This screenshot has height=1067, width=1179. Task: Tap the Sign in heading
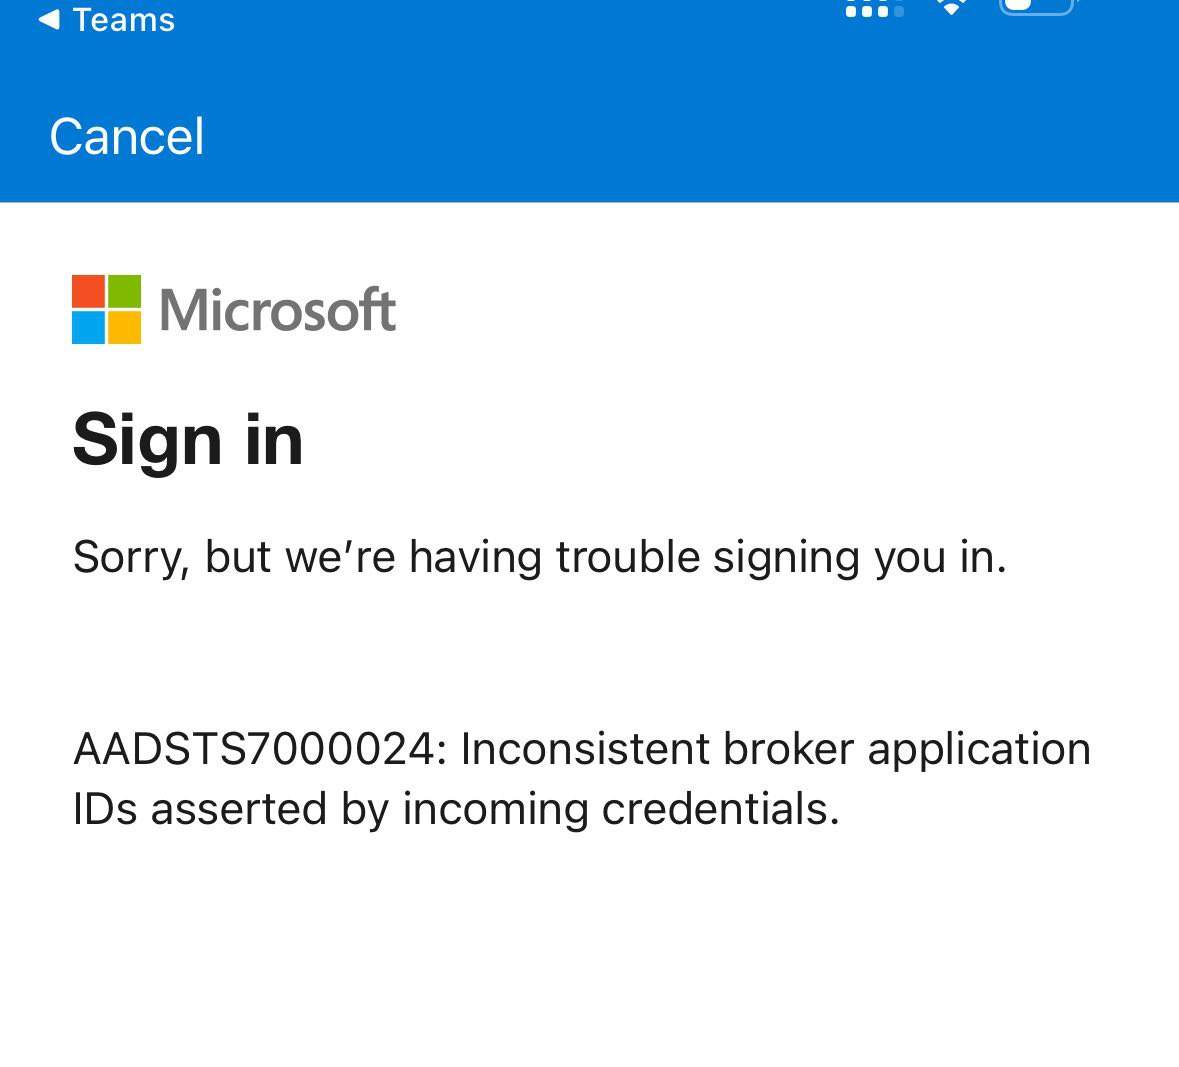[187, 440]
